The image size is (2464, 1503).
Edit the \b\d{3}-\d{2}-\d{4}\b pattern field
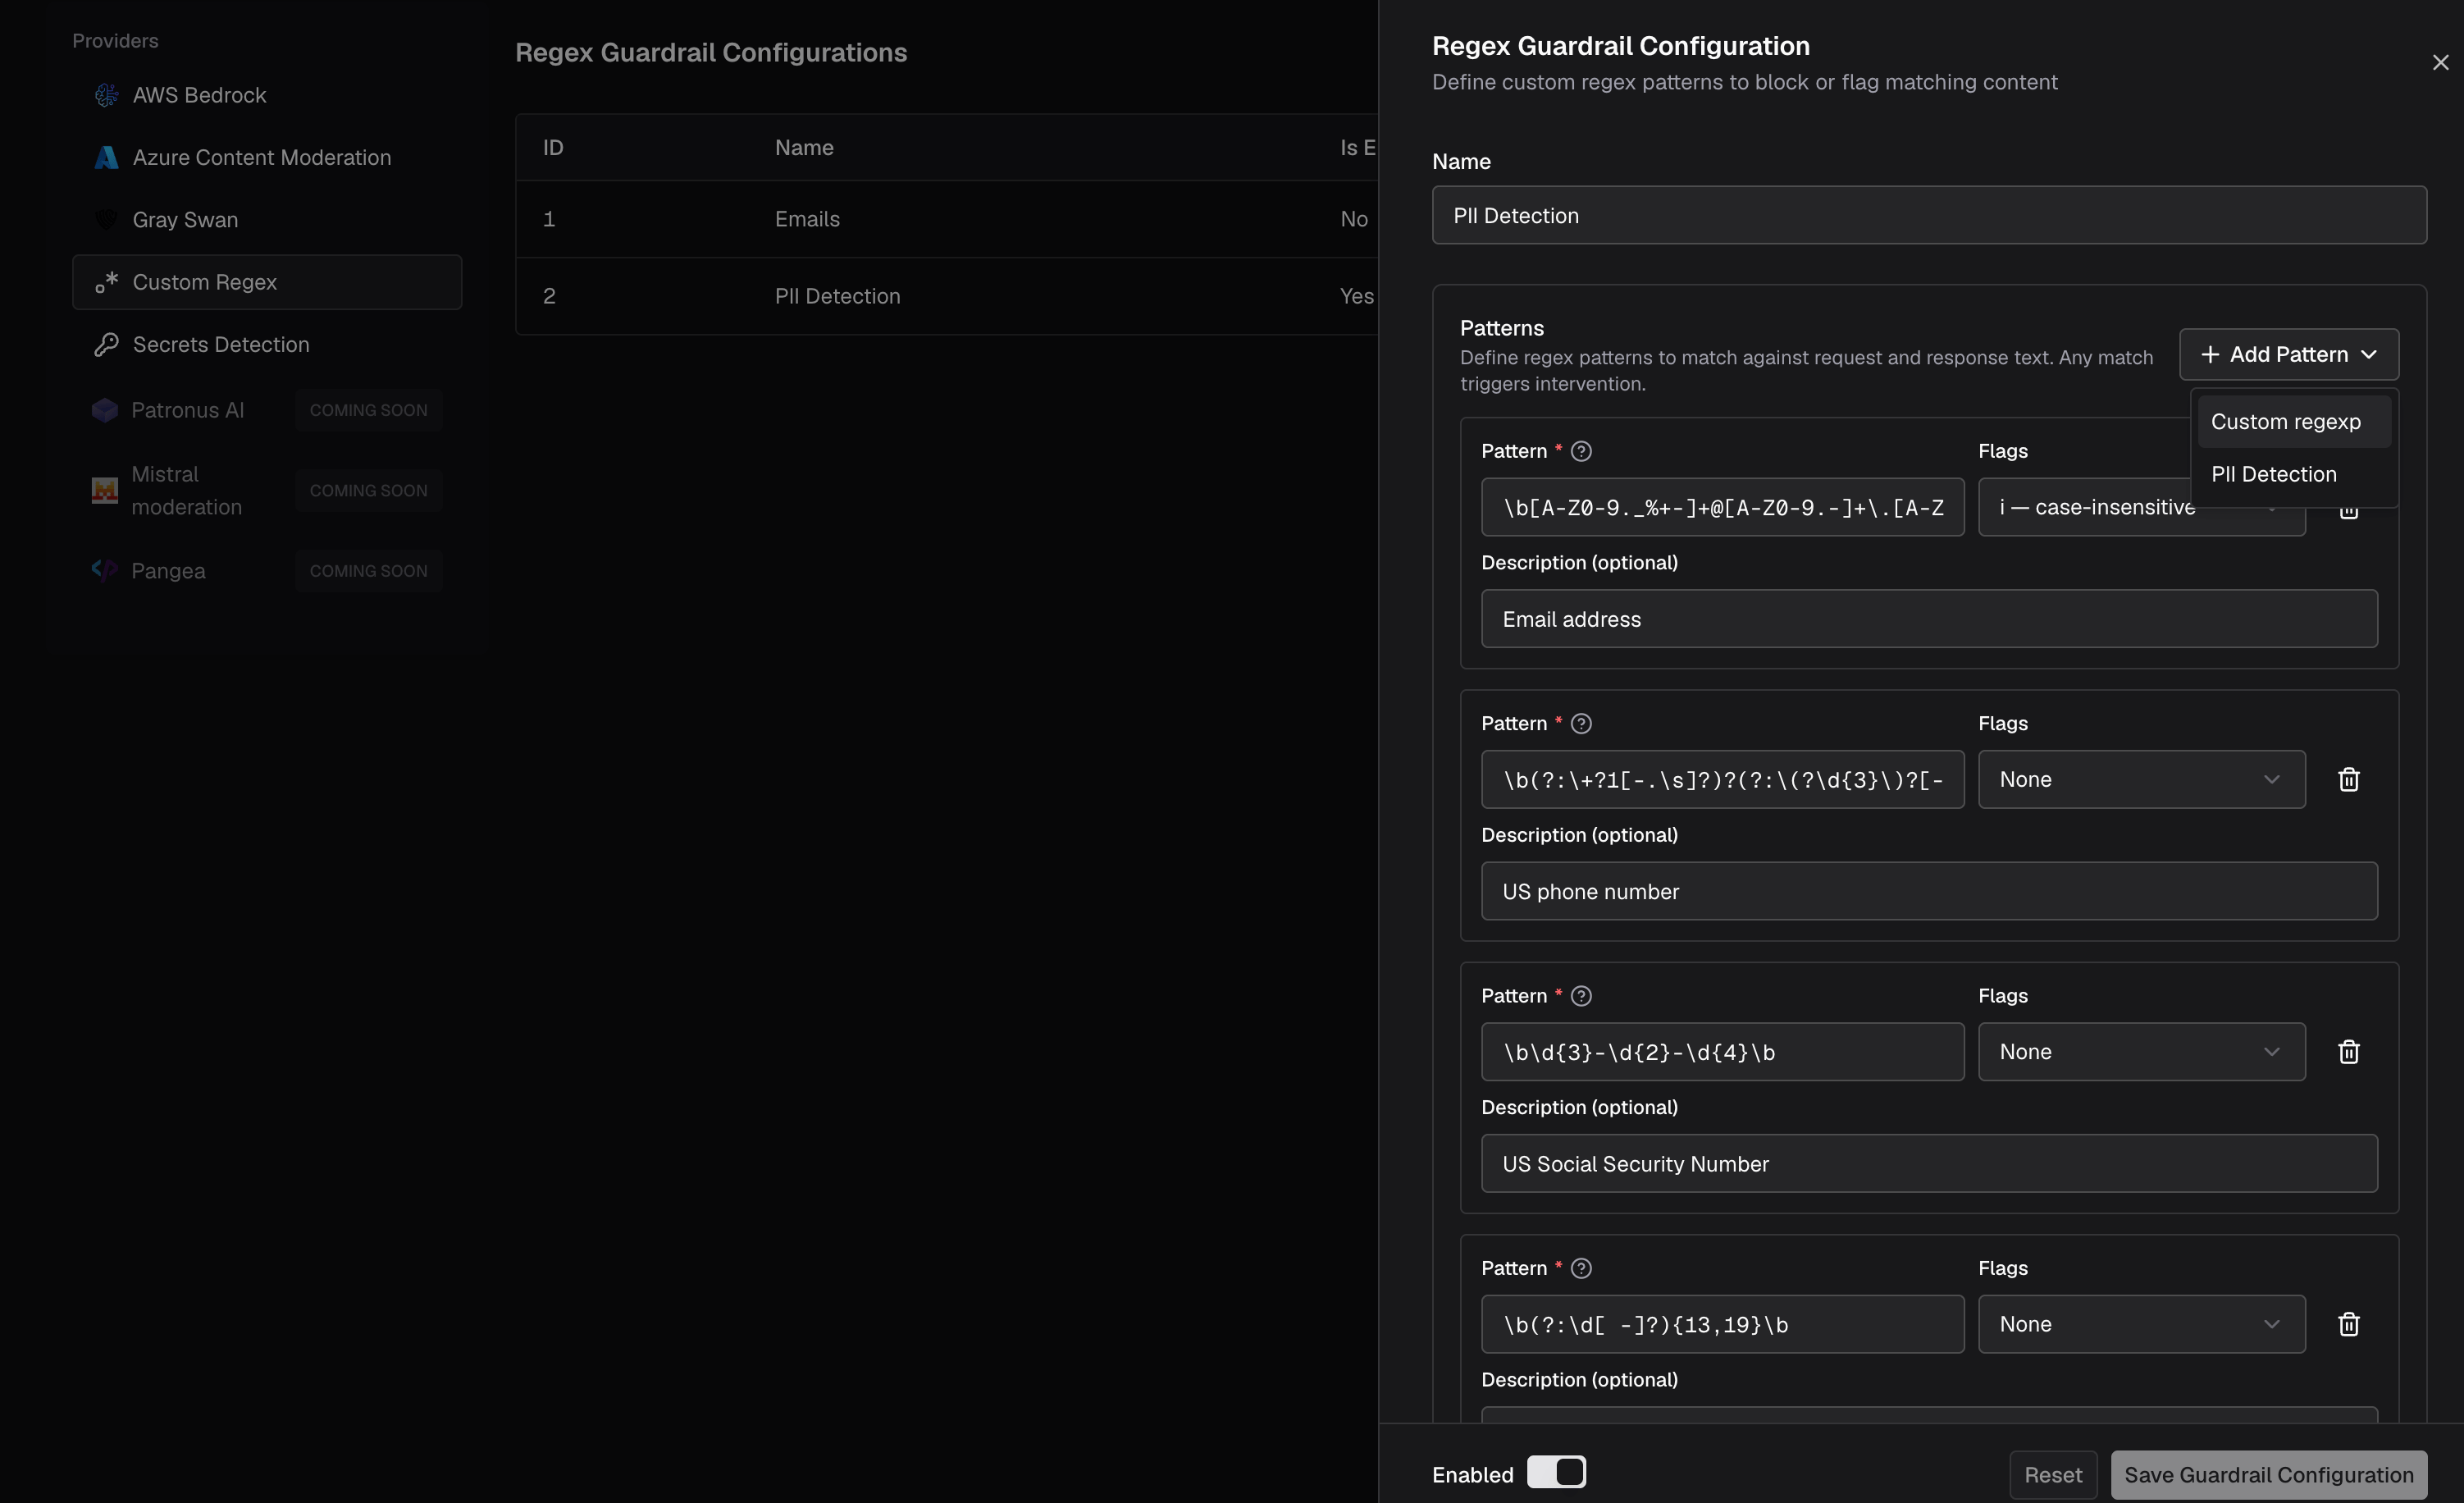click(1722, 1051)
